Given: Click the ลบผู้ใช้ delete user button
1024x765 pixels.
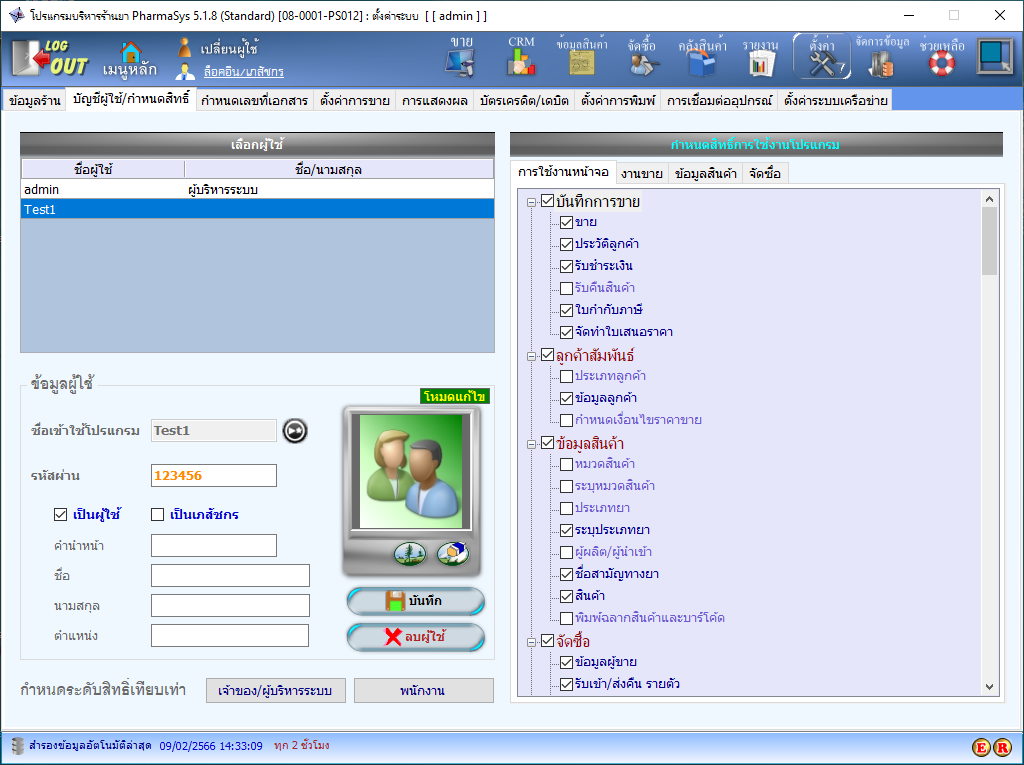Looking at the screenshot, I should (x=415, y=637).
